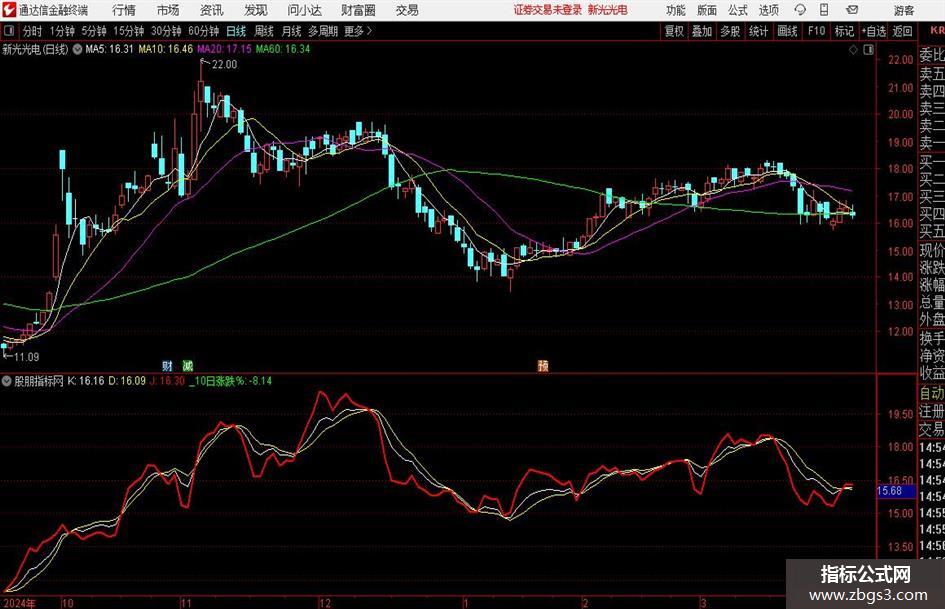Expand the 更多 periods chevron
Image resolution: width=945 pixels, height=609 pixels.
(369, 31)
